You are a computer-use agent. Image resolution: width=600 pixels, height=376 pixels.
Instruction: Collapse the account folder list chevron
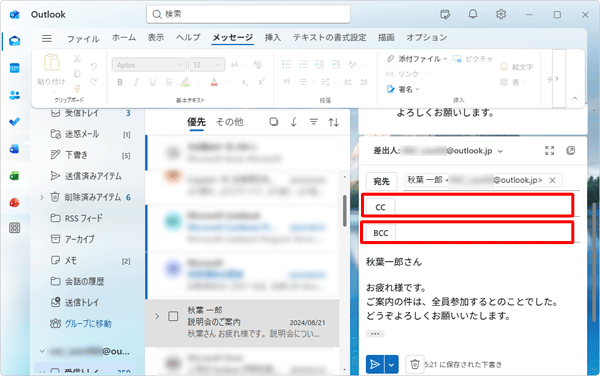click(42, 351)
